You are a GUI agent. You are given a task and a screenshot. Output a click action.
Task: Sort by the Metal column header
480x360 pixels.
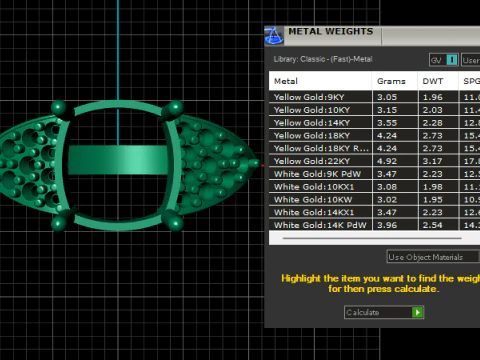point(320,81)
